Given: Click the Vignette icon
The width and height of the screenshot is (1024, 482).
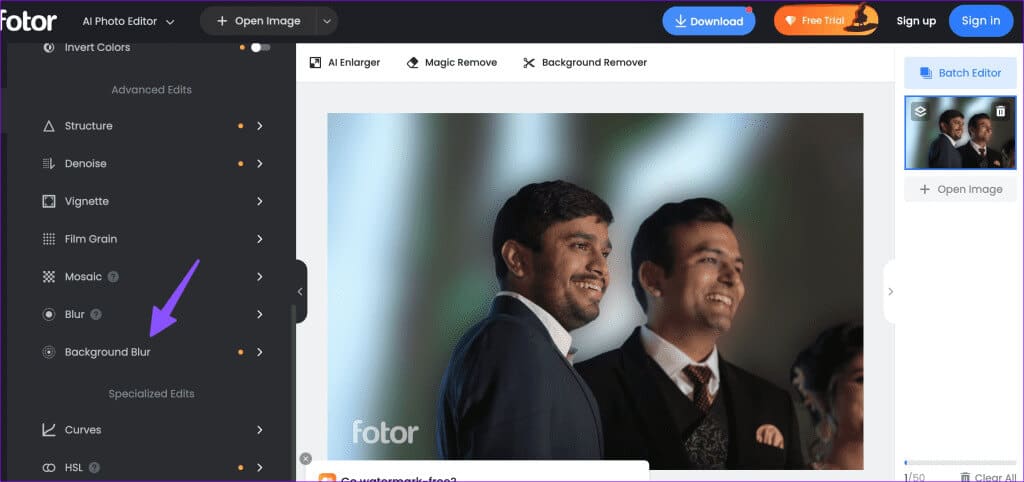Looking at the screenshot, I should pos(48,201).
